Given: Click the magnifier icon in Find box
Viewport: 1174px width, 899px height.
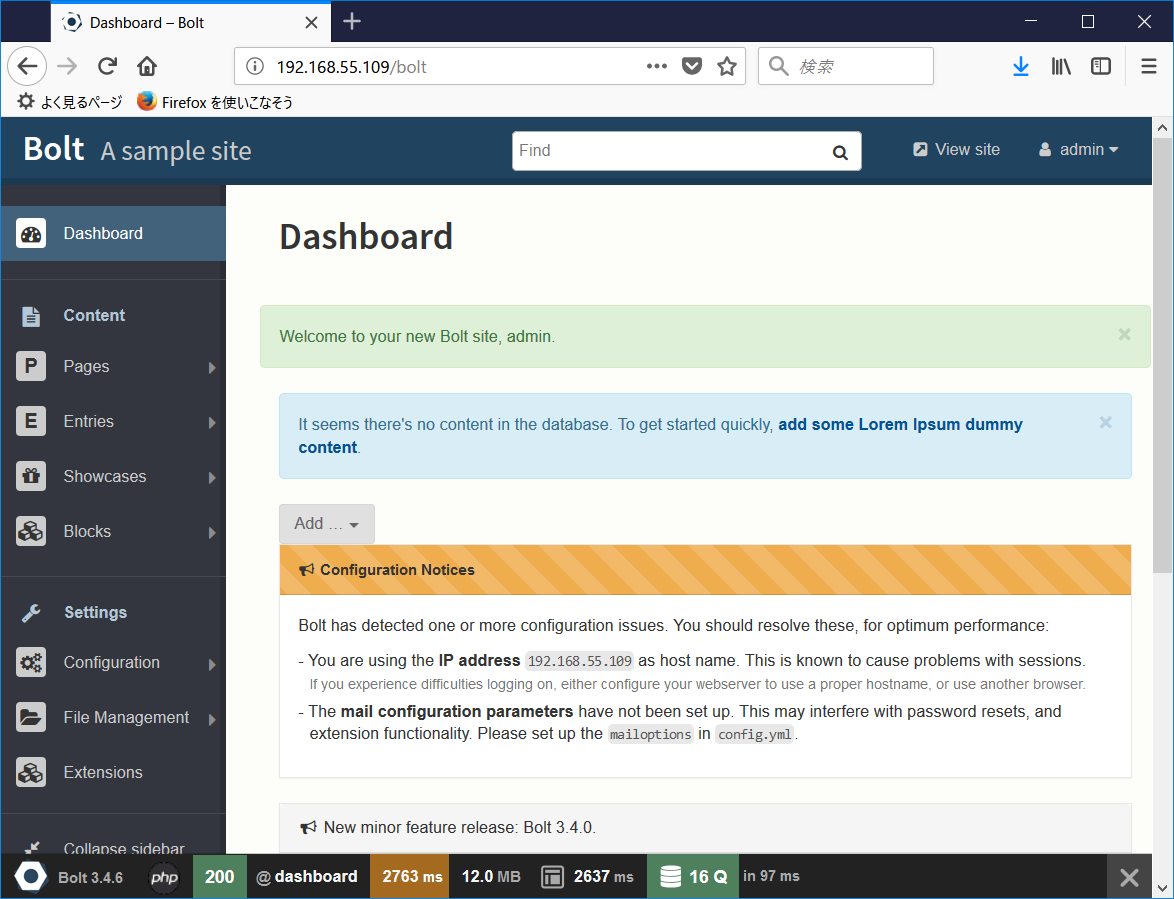Looking at the screenshot, I should pos(840,153).
